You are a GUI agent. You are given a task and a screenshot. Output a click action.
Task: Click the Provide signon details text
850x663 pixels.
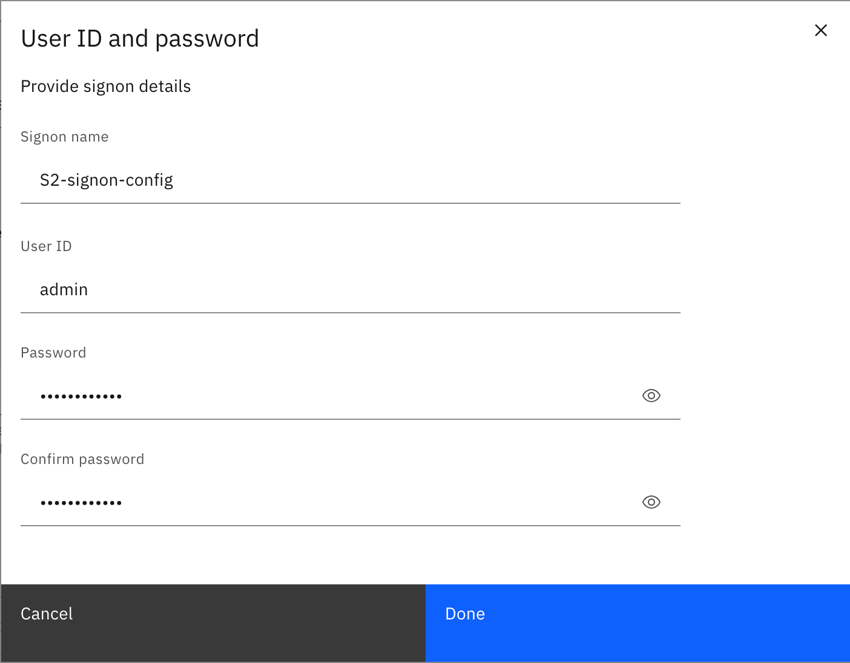click(105, 86)
